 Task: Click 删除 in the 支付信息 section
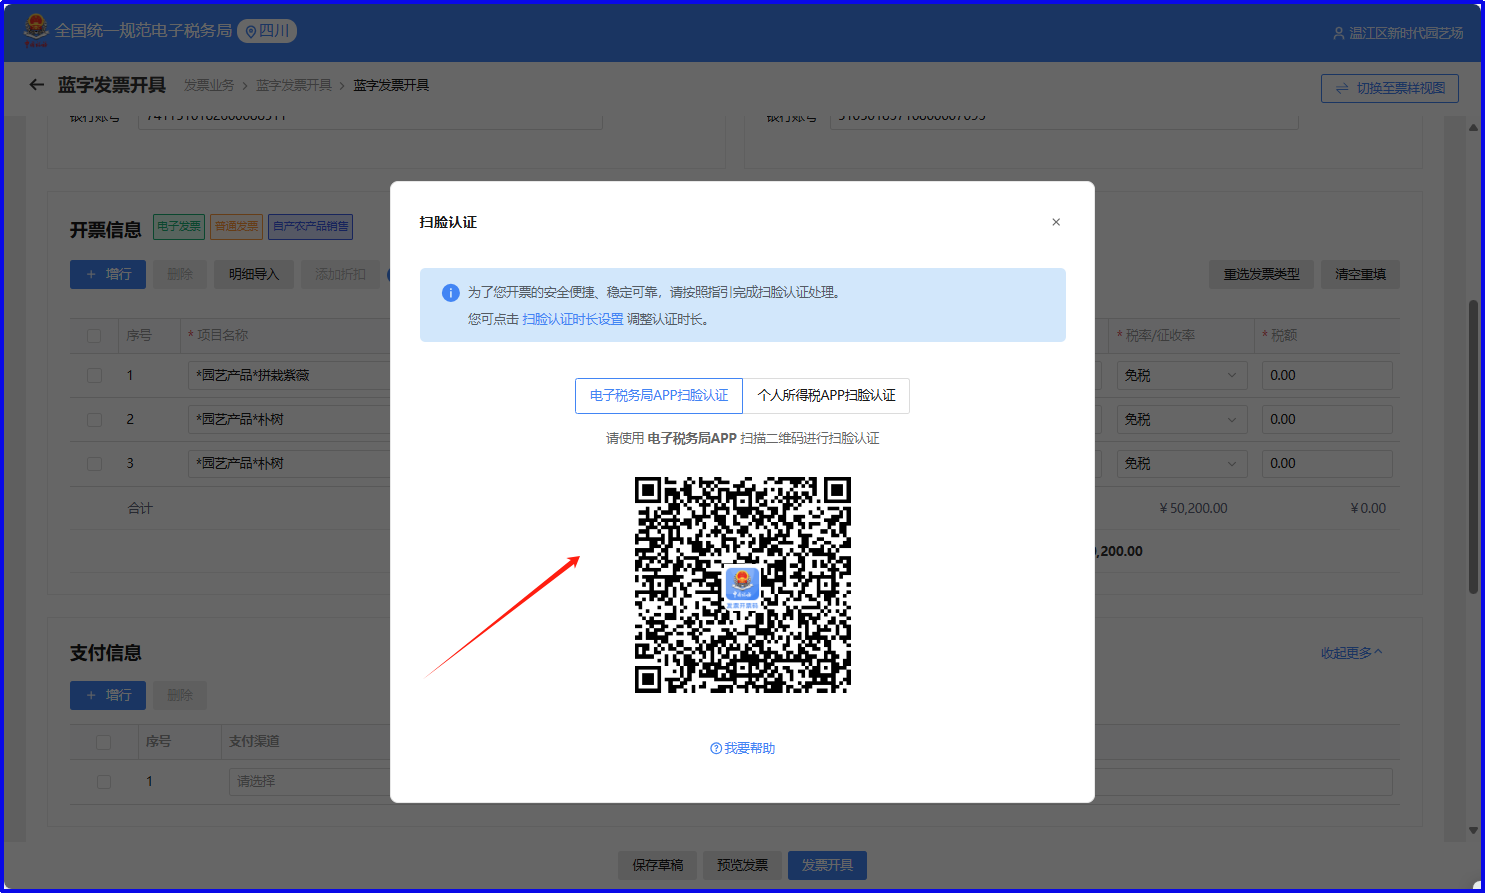180,695
